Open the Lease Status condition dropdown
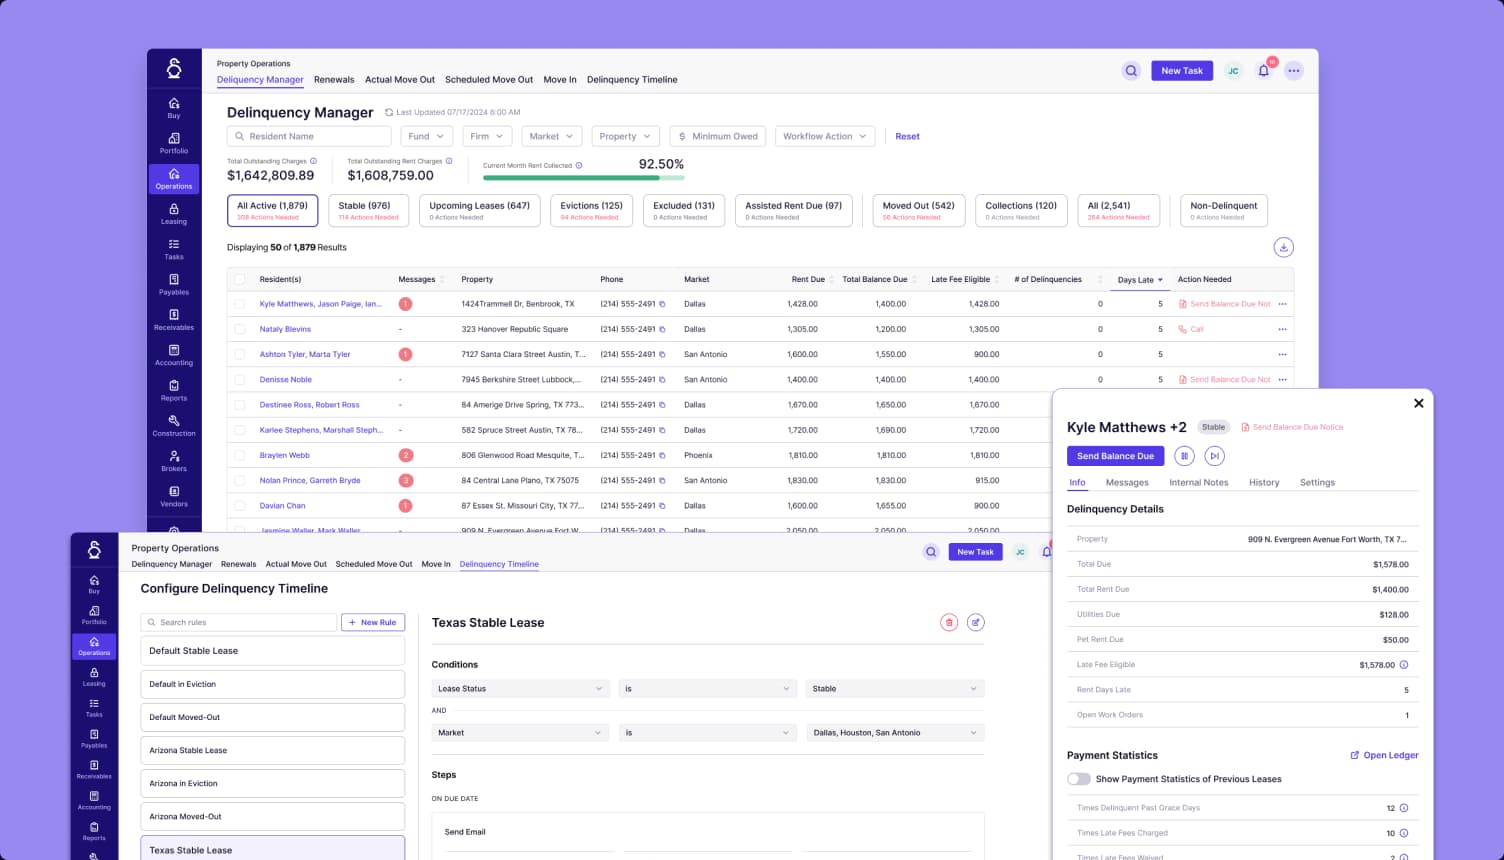1504x860 pixels. point(520,688)
